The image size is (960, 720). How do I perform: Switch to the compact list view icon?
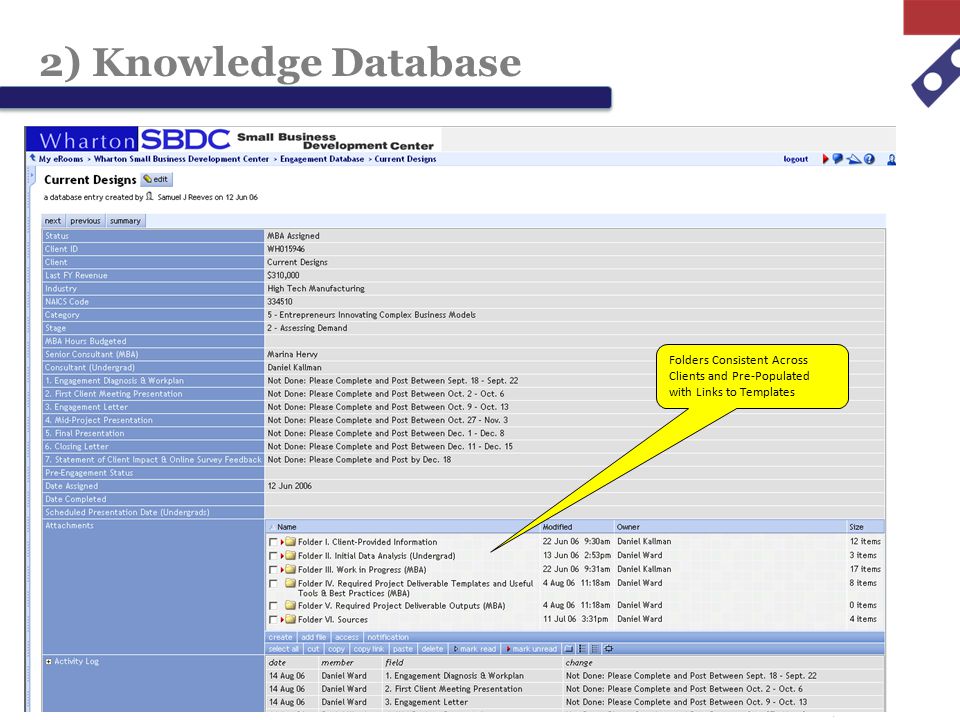click(x=595, y=649)
